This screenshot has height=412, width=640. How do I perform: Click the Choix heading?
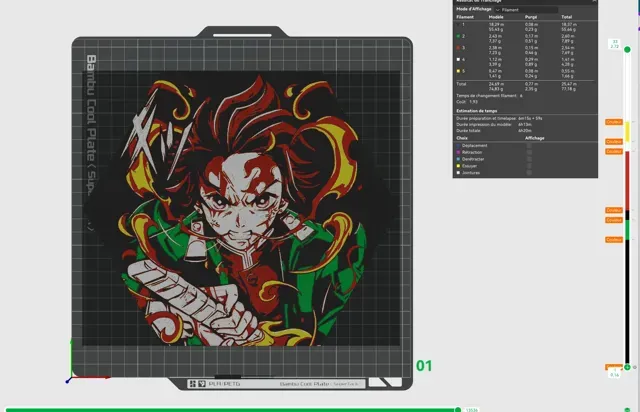pos(462,138)
